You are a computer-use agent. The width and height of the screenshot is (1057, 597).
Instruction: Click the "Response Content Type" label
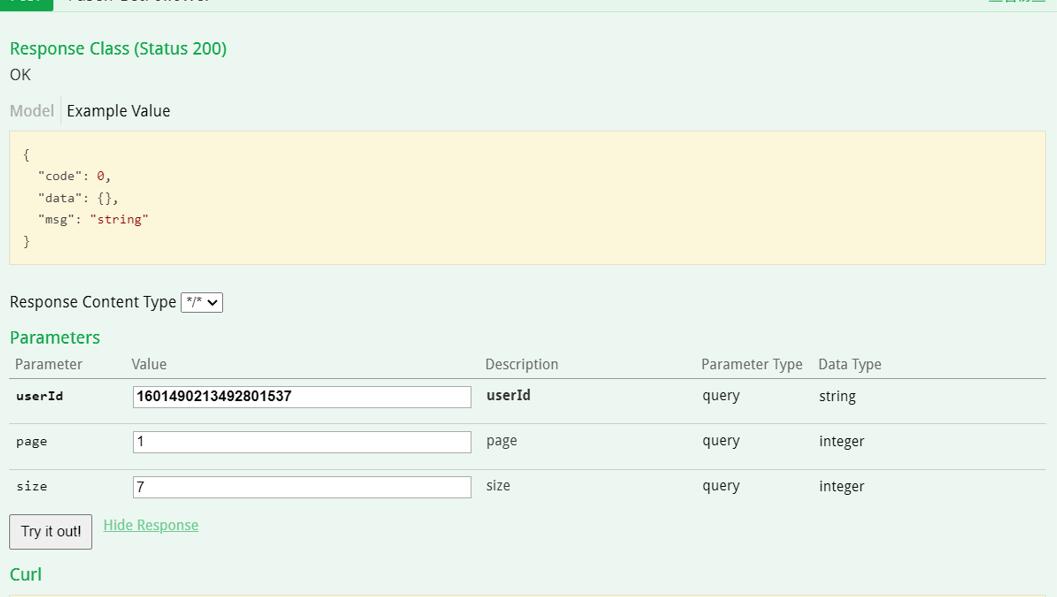[93, 302]
